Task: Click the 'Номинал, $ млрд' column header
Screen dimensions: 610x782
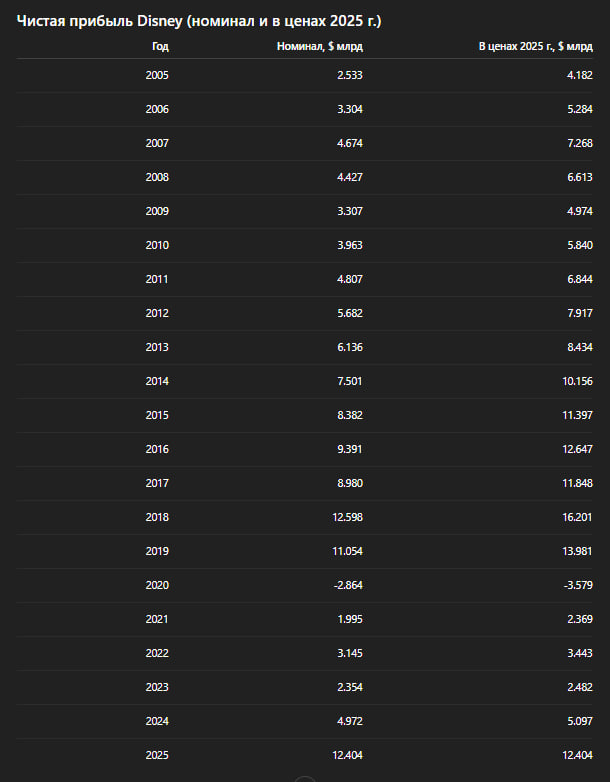Action: (320, 46)
